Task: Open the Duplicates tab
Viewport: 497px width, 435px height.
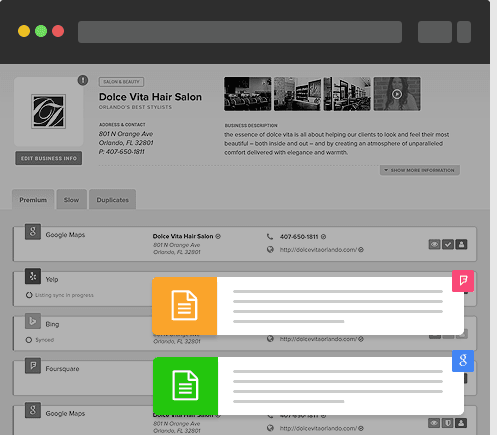Action: (x=112, y=200)
